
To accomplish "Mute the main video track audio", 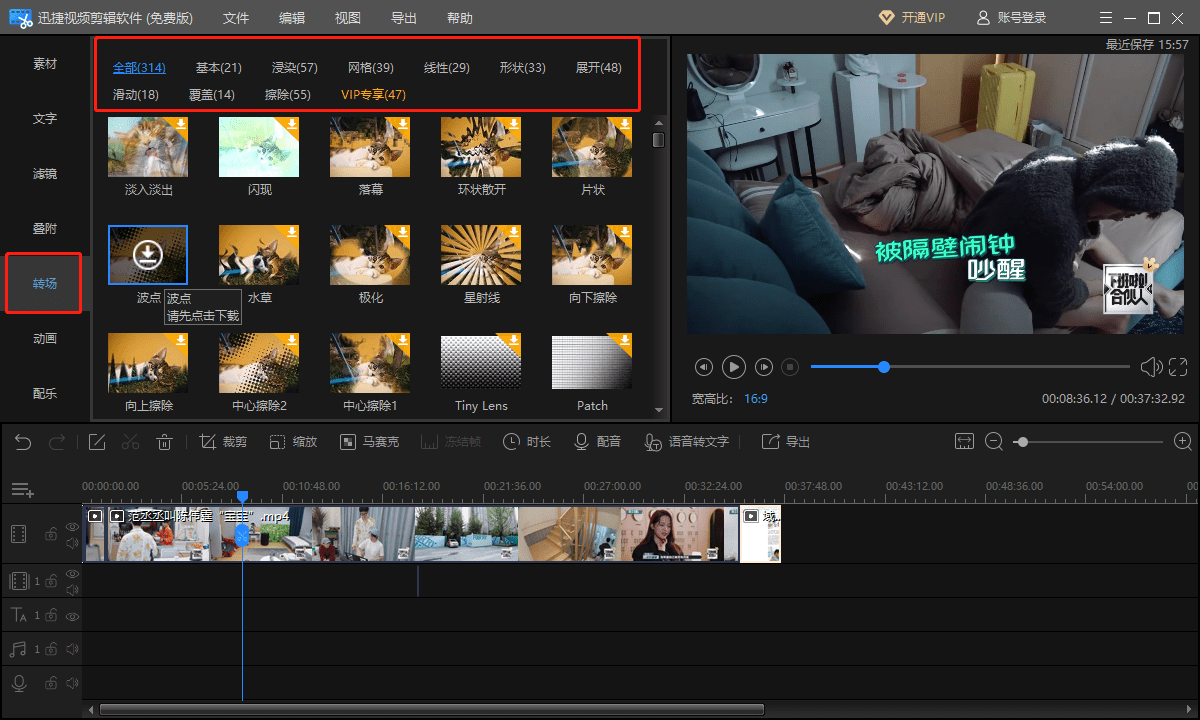I will [72, 544].
